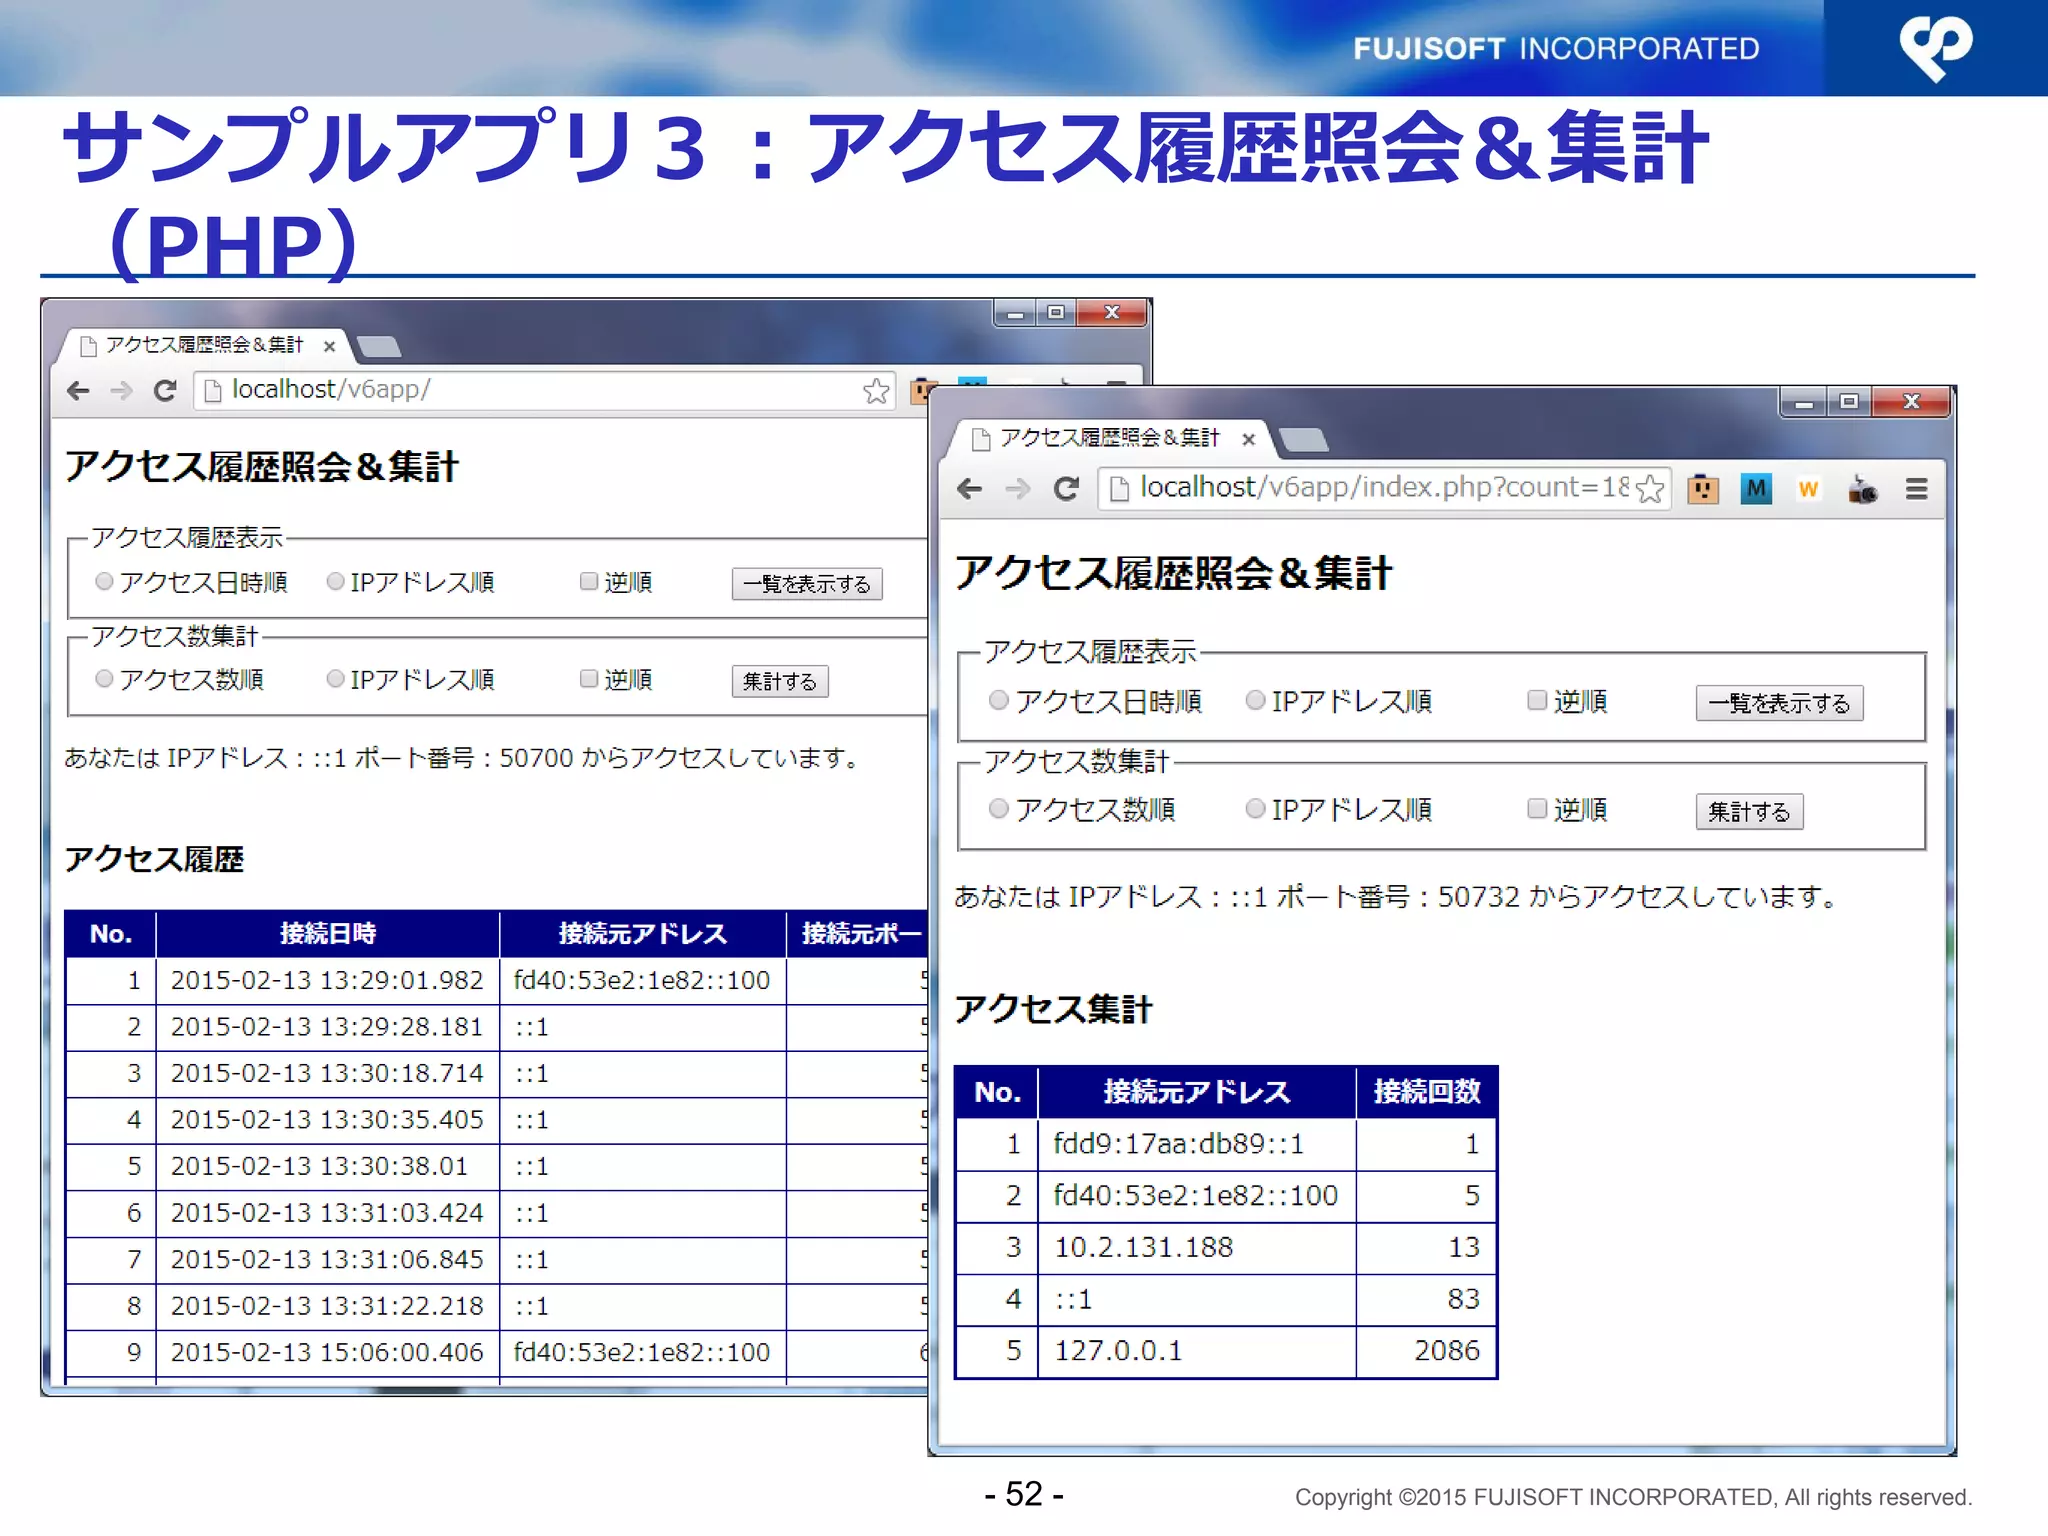Image resolution: width=2048 pixels, height=1536 pixels.
Task: Open a new tab in the front window
Action: 1303,439
